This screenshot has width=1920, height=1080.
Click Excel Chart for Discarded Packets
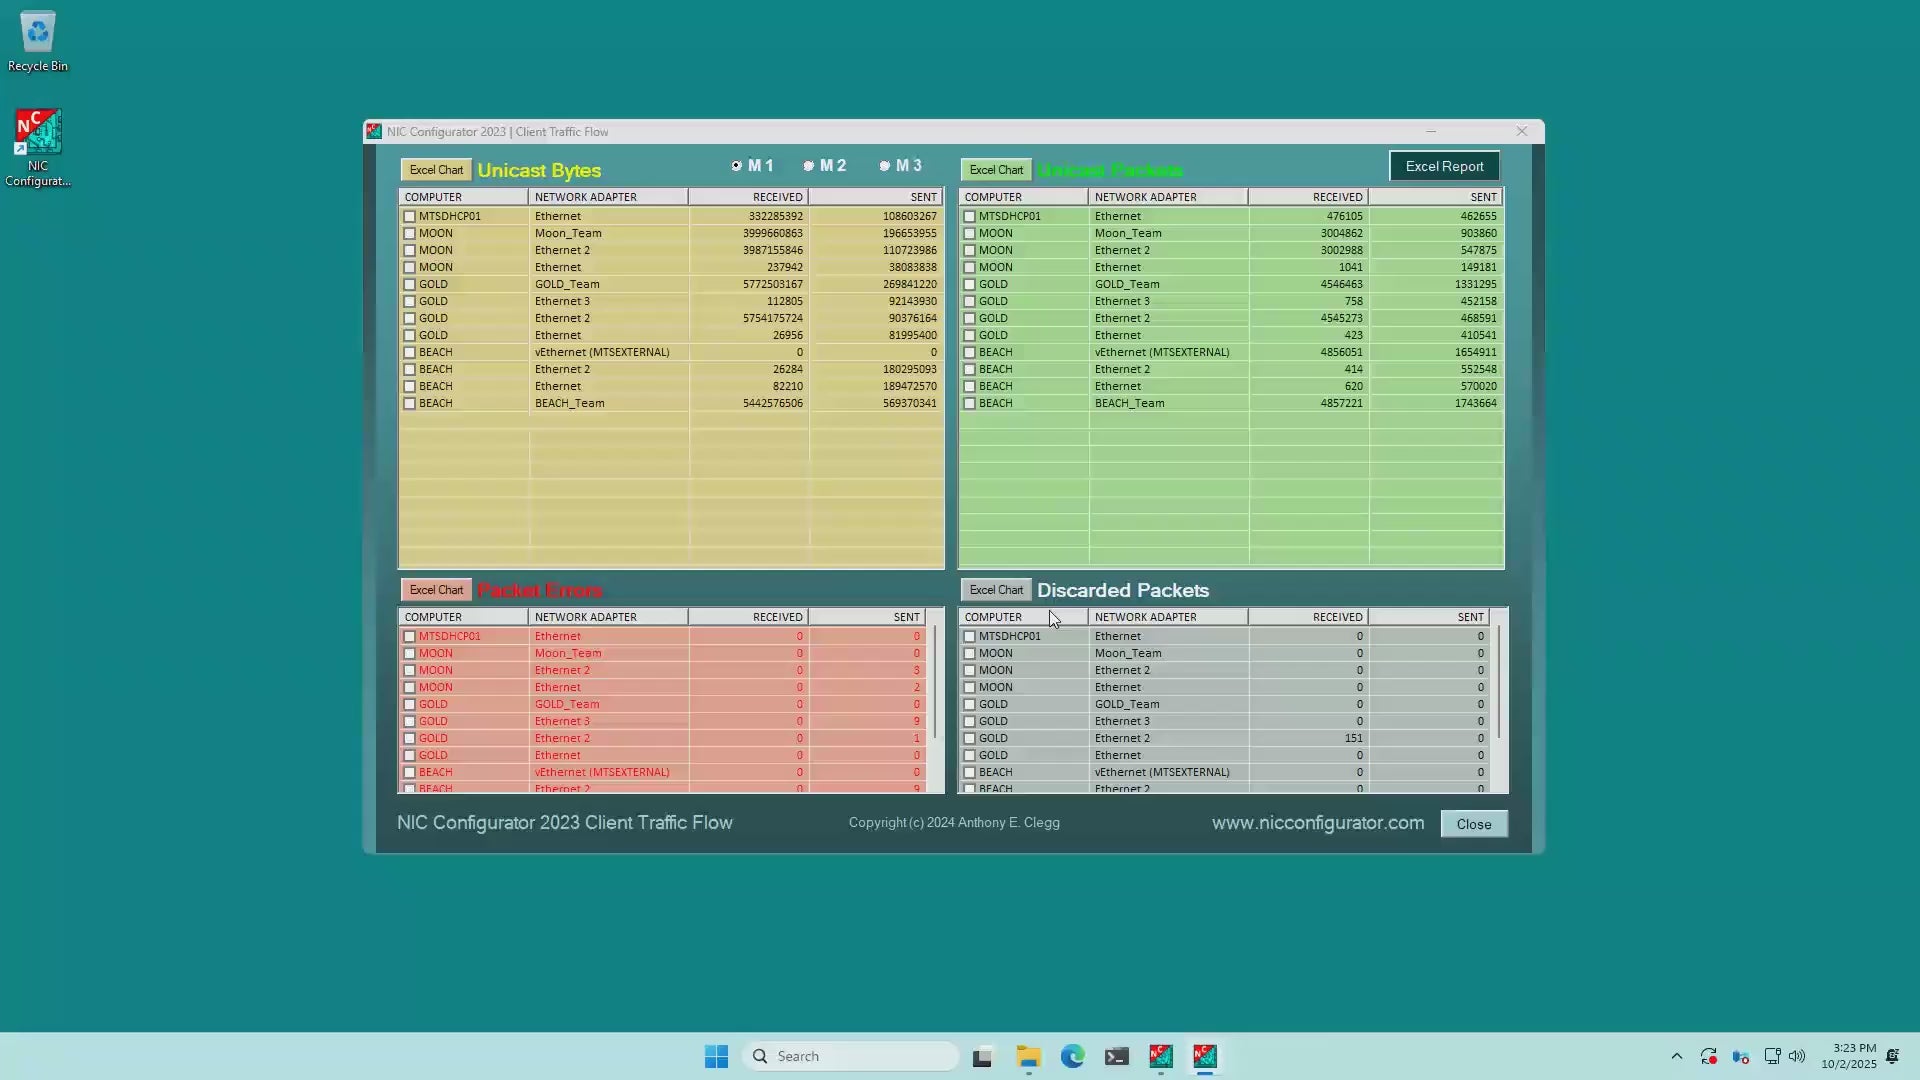[x=996, y=590]
